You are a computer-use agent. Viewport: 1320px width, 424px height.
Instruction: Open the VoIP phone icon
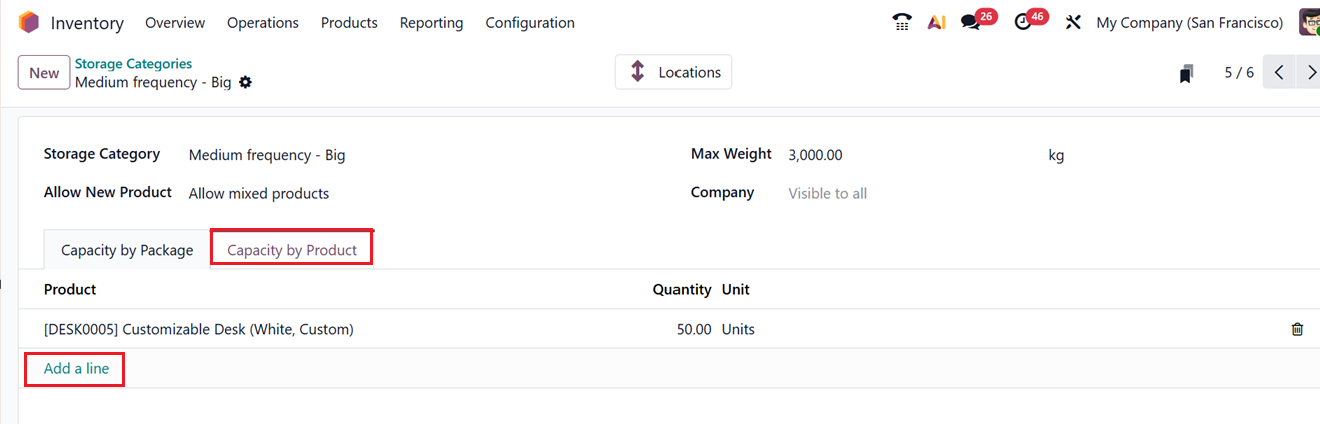(902, 22)
